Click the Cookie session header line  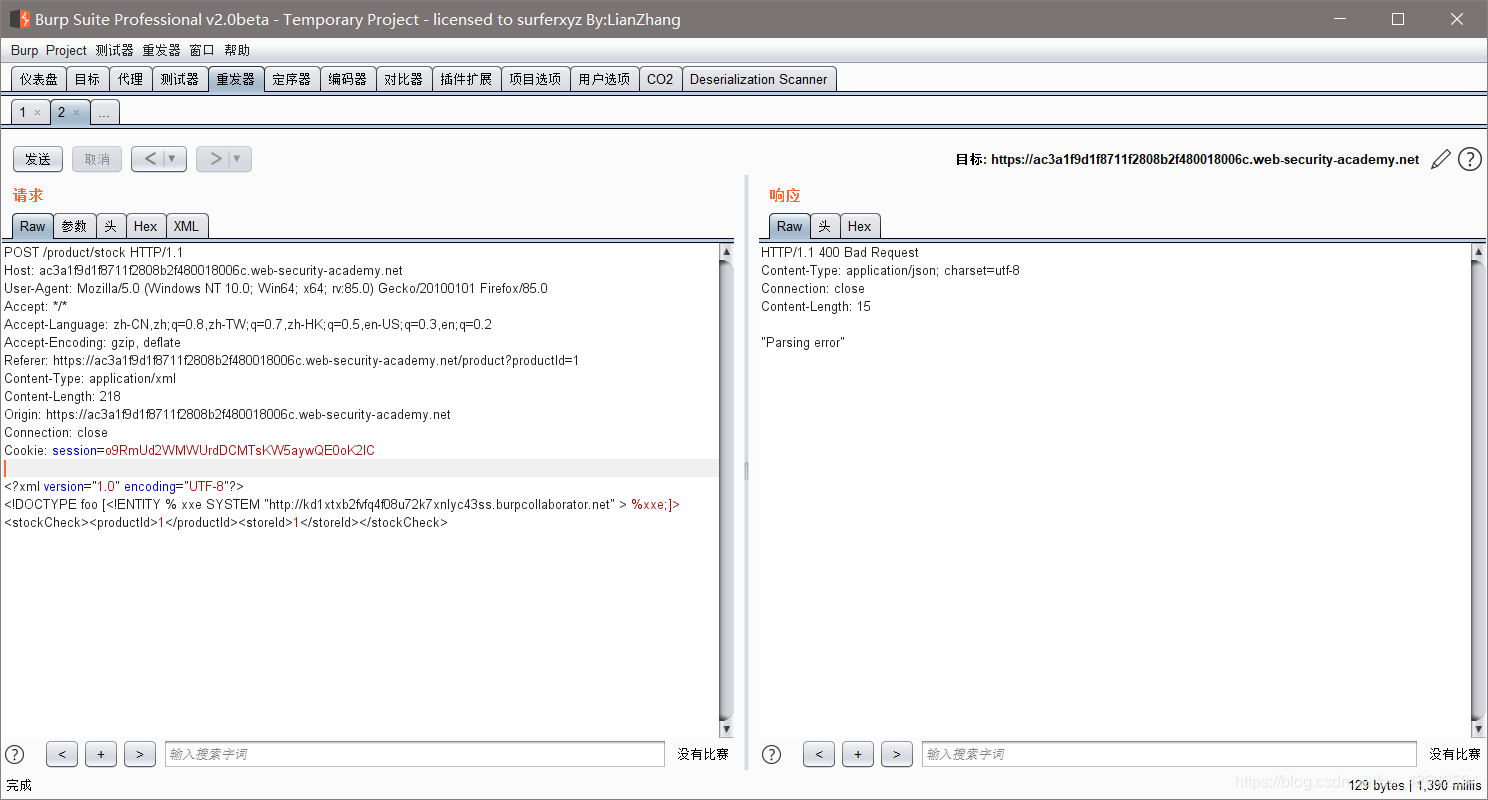pos(190,451)
